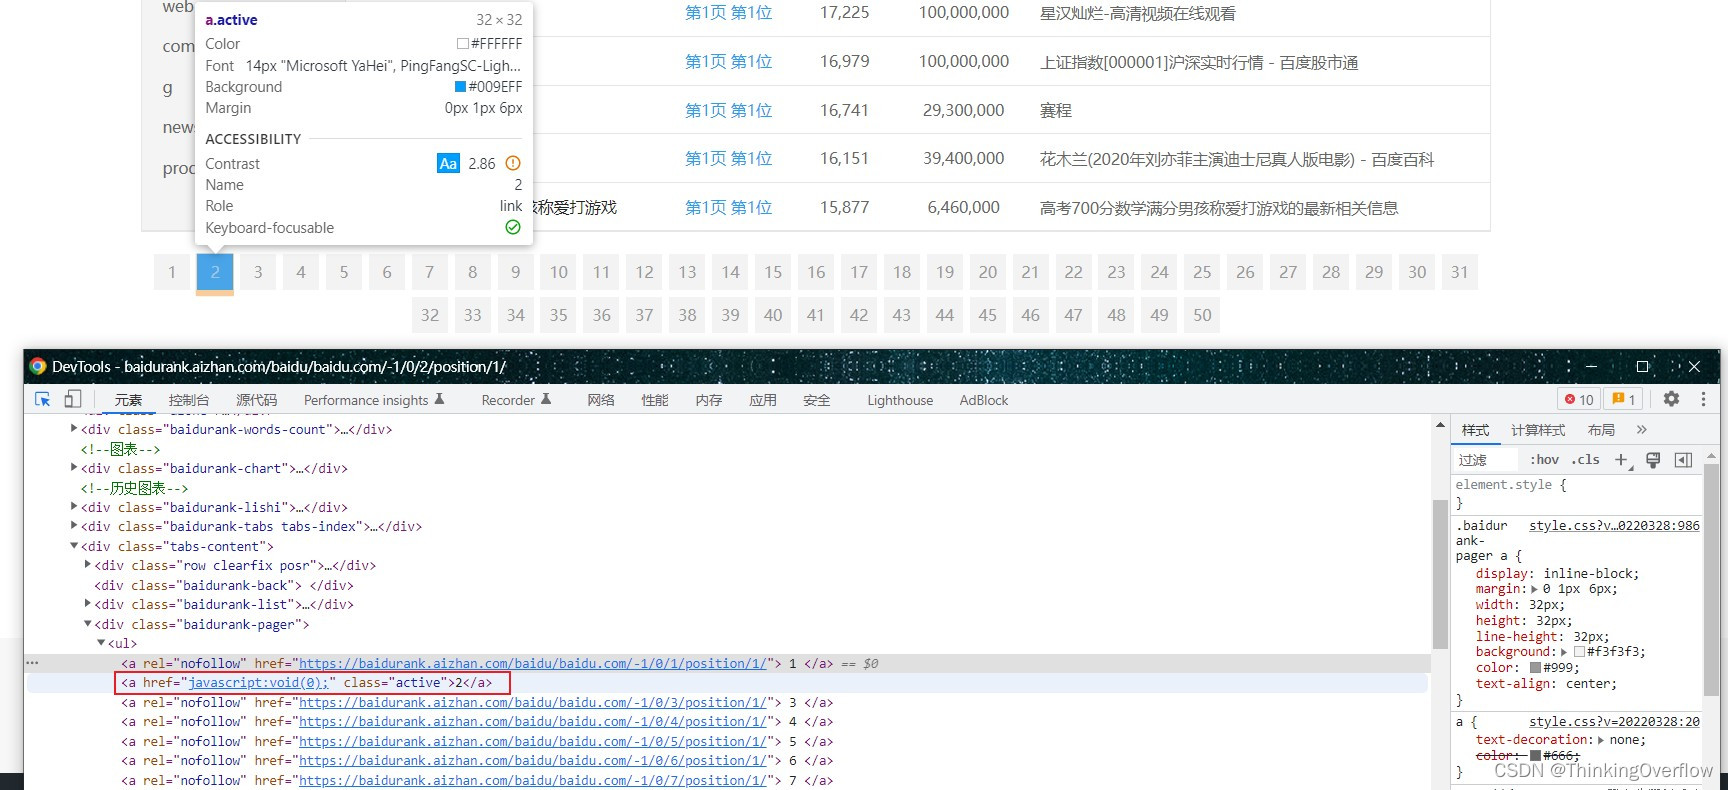Open the 网络 Network tab
1728x790 pixels.
tap(601, 400)
